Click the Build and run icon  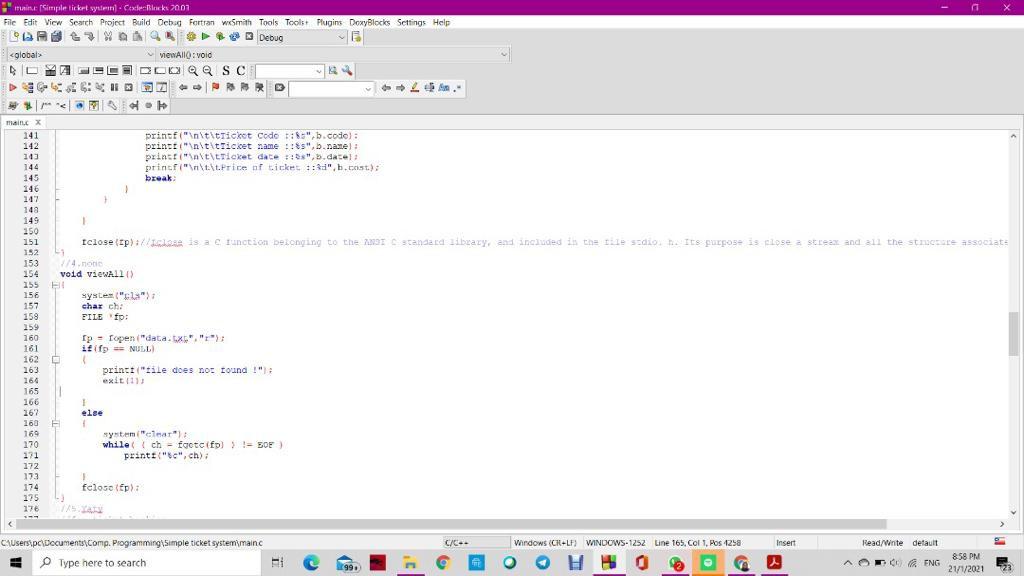(221, 37)
